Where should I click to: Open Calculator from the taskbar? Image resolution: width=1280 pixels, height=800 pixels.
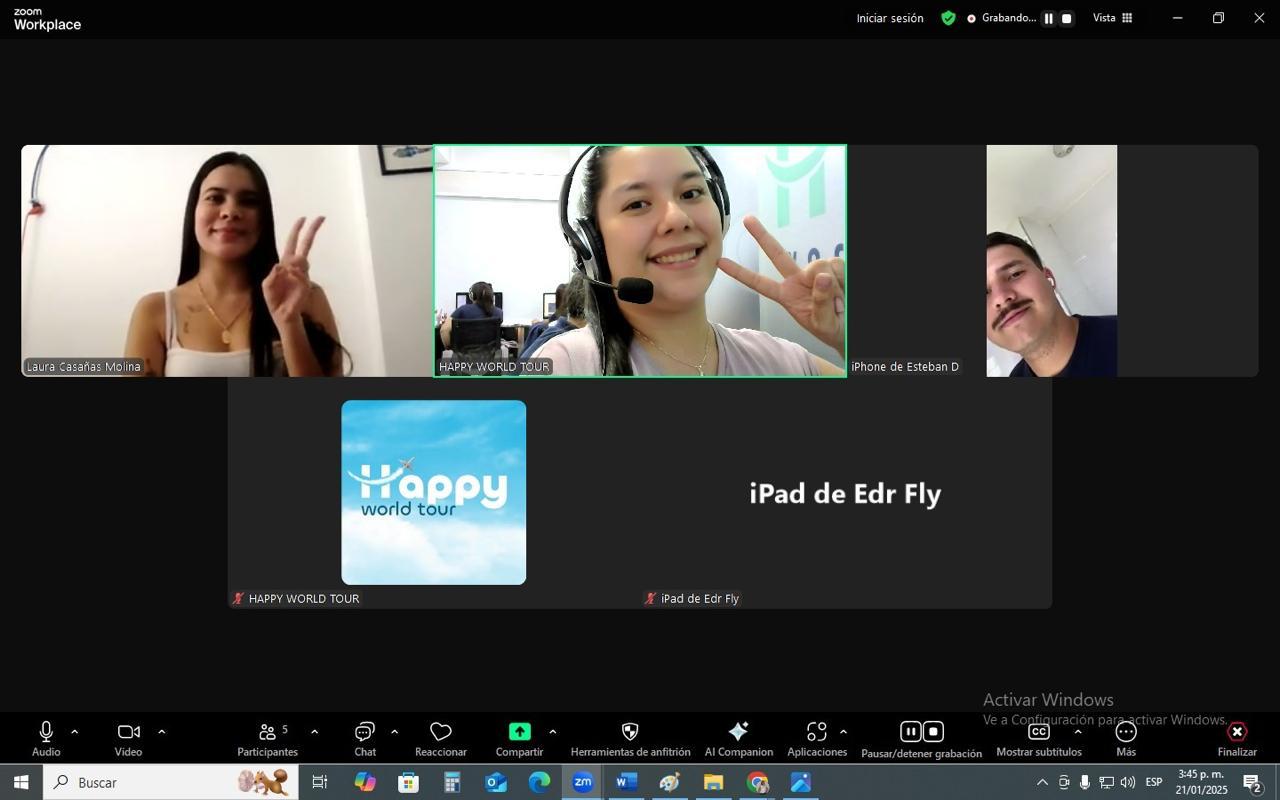coord(452,782)
